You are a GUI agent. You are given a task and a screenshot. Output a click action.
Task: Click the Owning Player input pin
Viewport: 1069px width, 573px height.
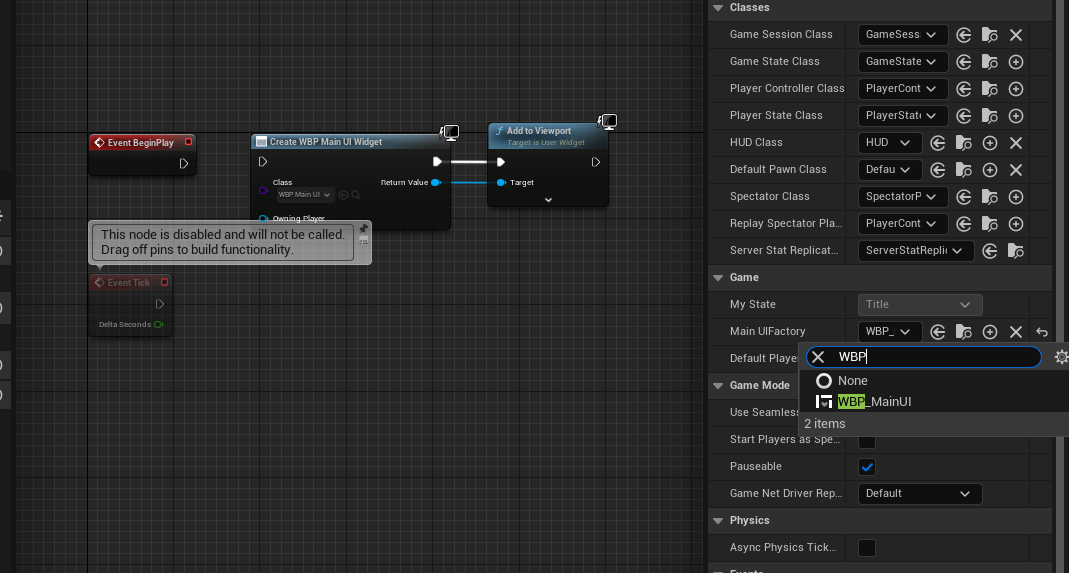(263, 219)
